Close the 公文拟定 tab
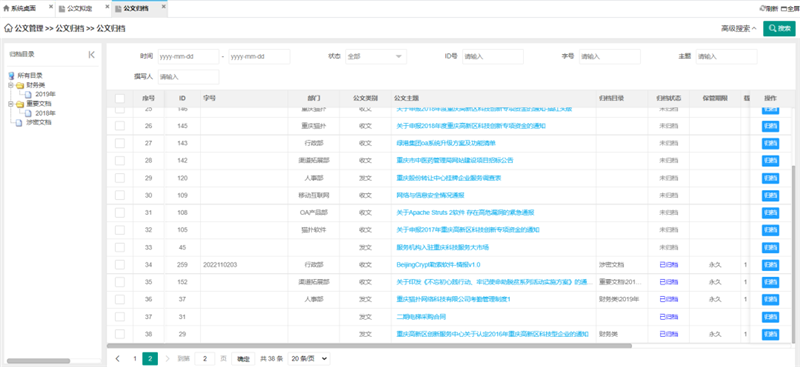Image resolution: width=800 pixels, height=367 pixels. click(x=107, y=7)
